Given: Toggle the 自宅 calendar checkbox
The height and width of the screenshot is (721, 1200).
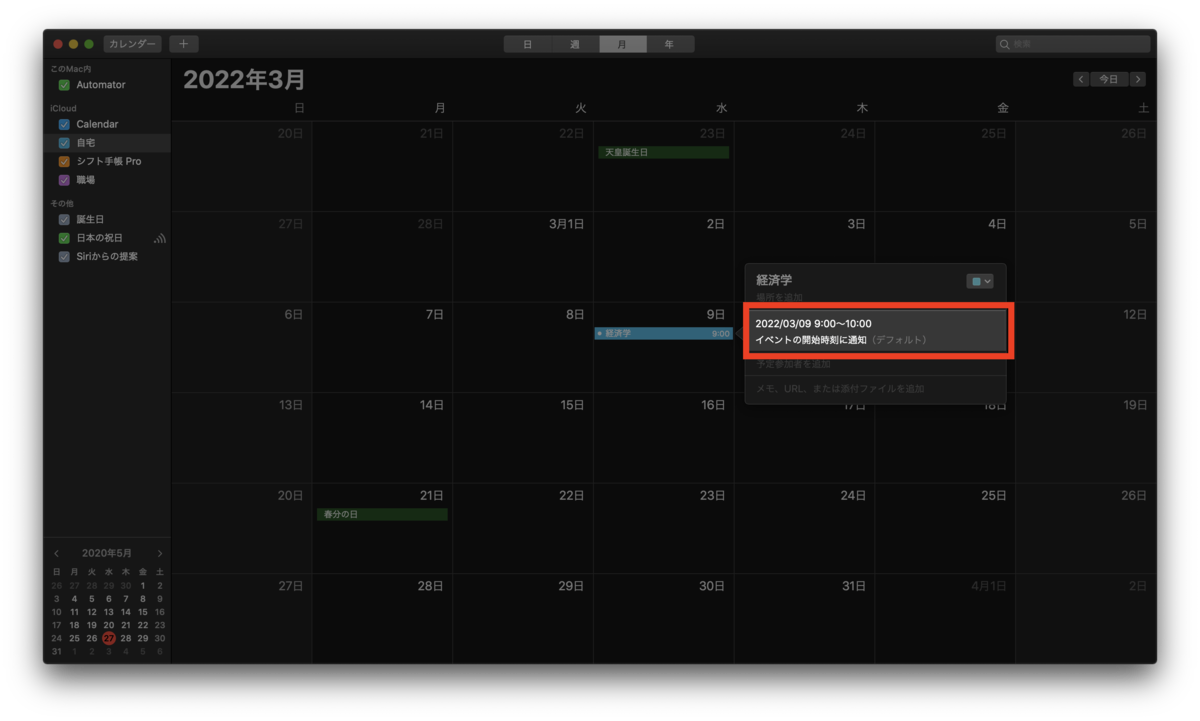Looking at the screenshot, I should (64, 143).
